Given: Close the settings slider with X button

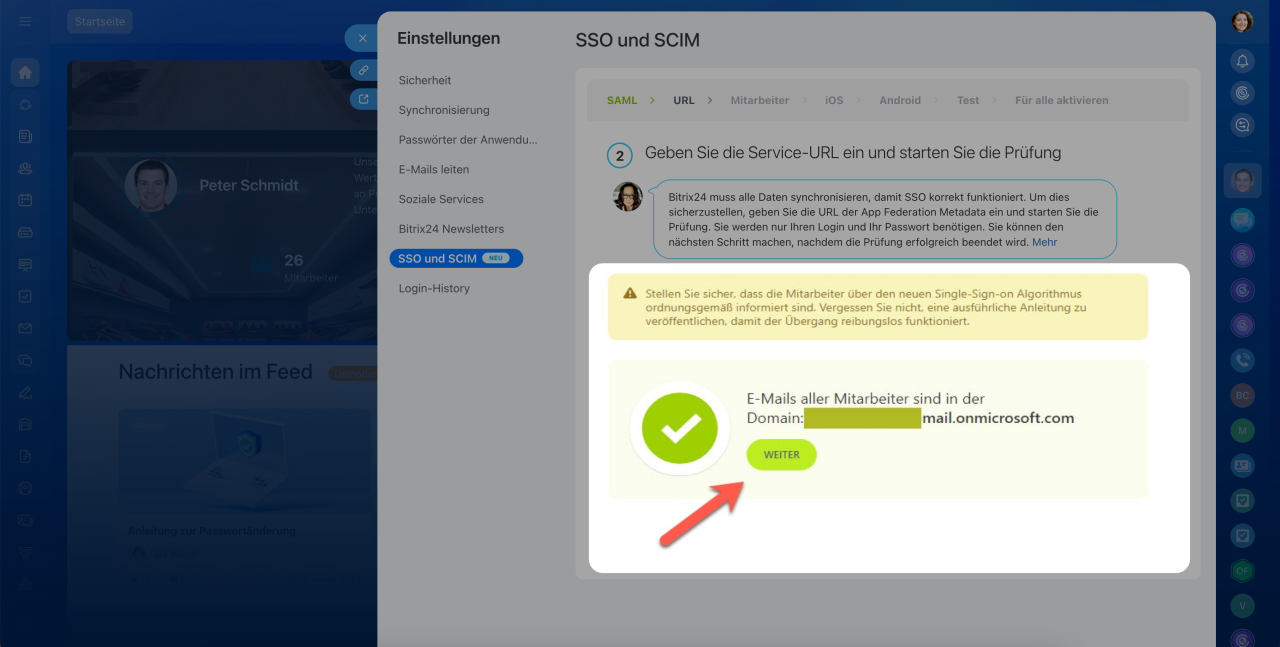Looking at the screenshot, I should click(362, 38).
